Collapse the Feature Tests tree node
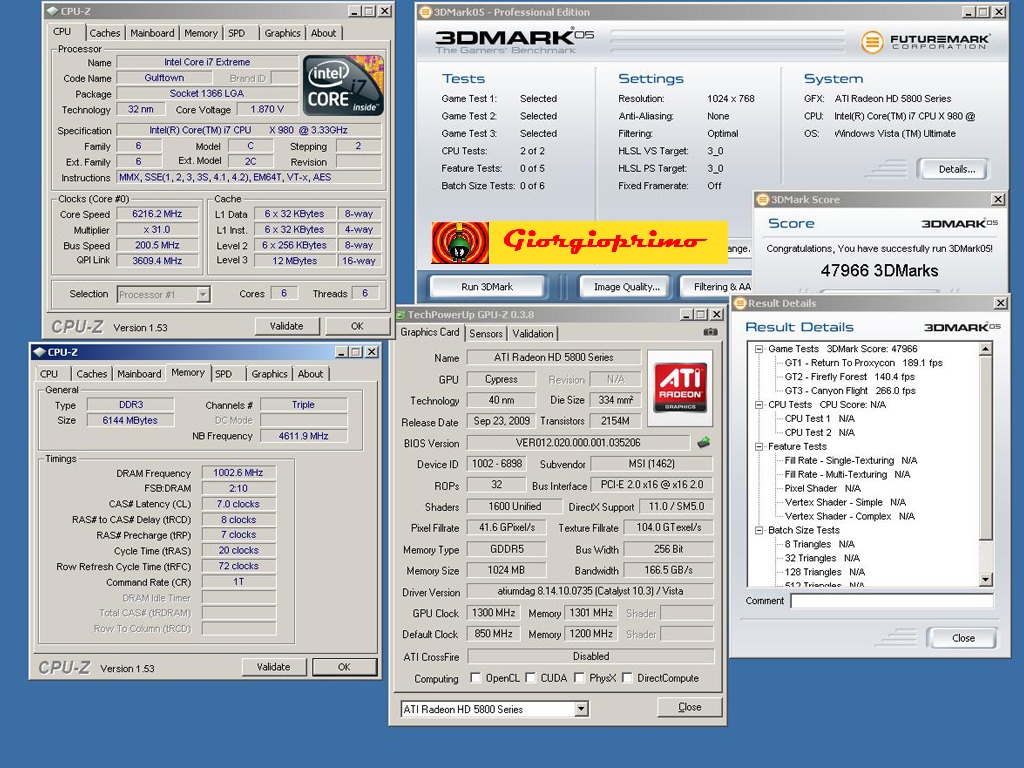Viewport: 1024px width, 768px height. click(759, 447)
